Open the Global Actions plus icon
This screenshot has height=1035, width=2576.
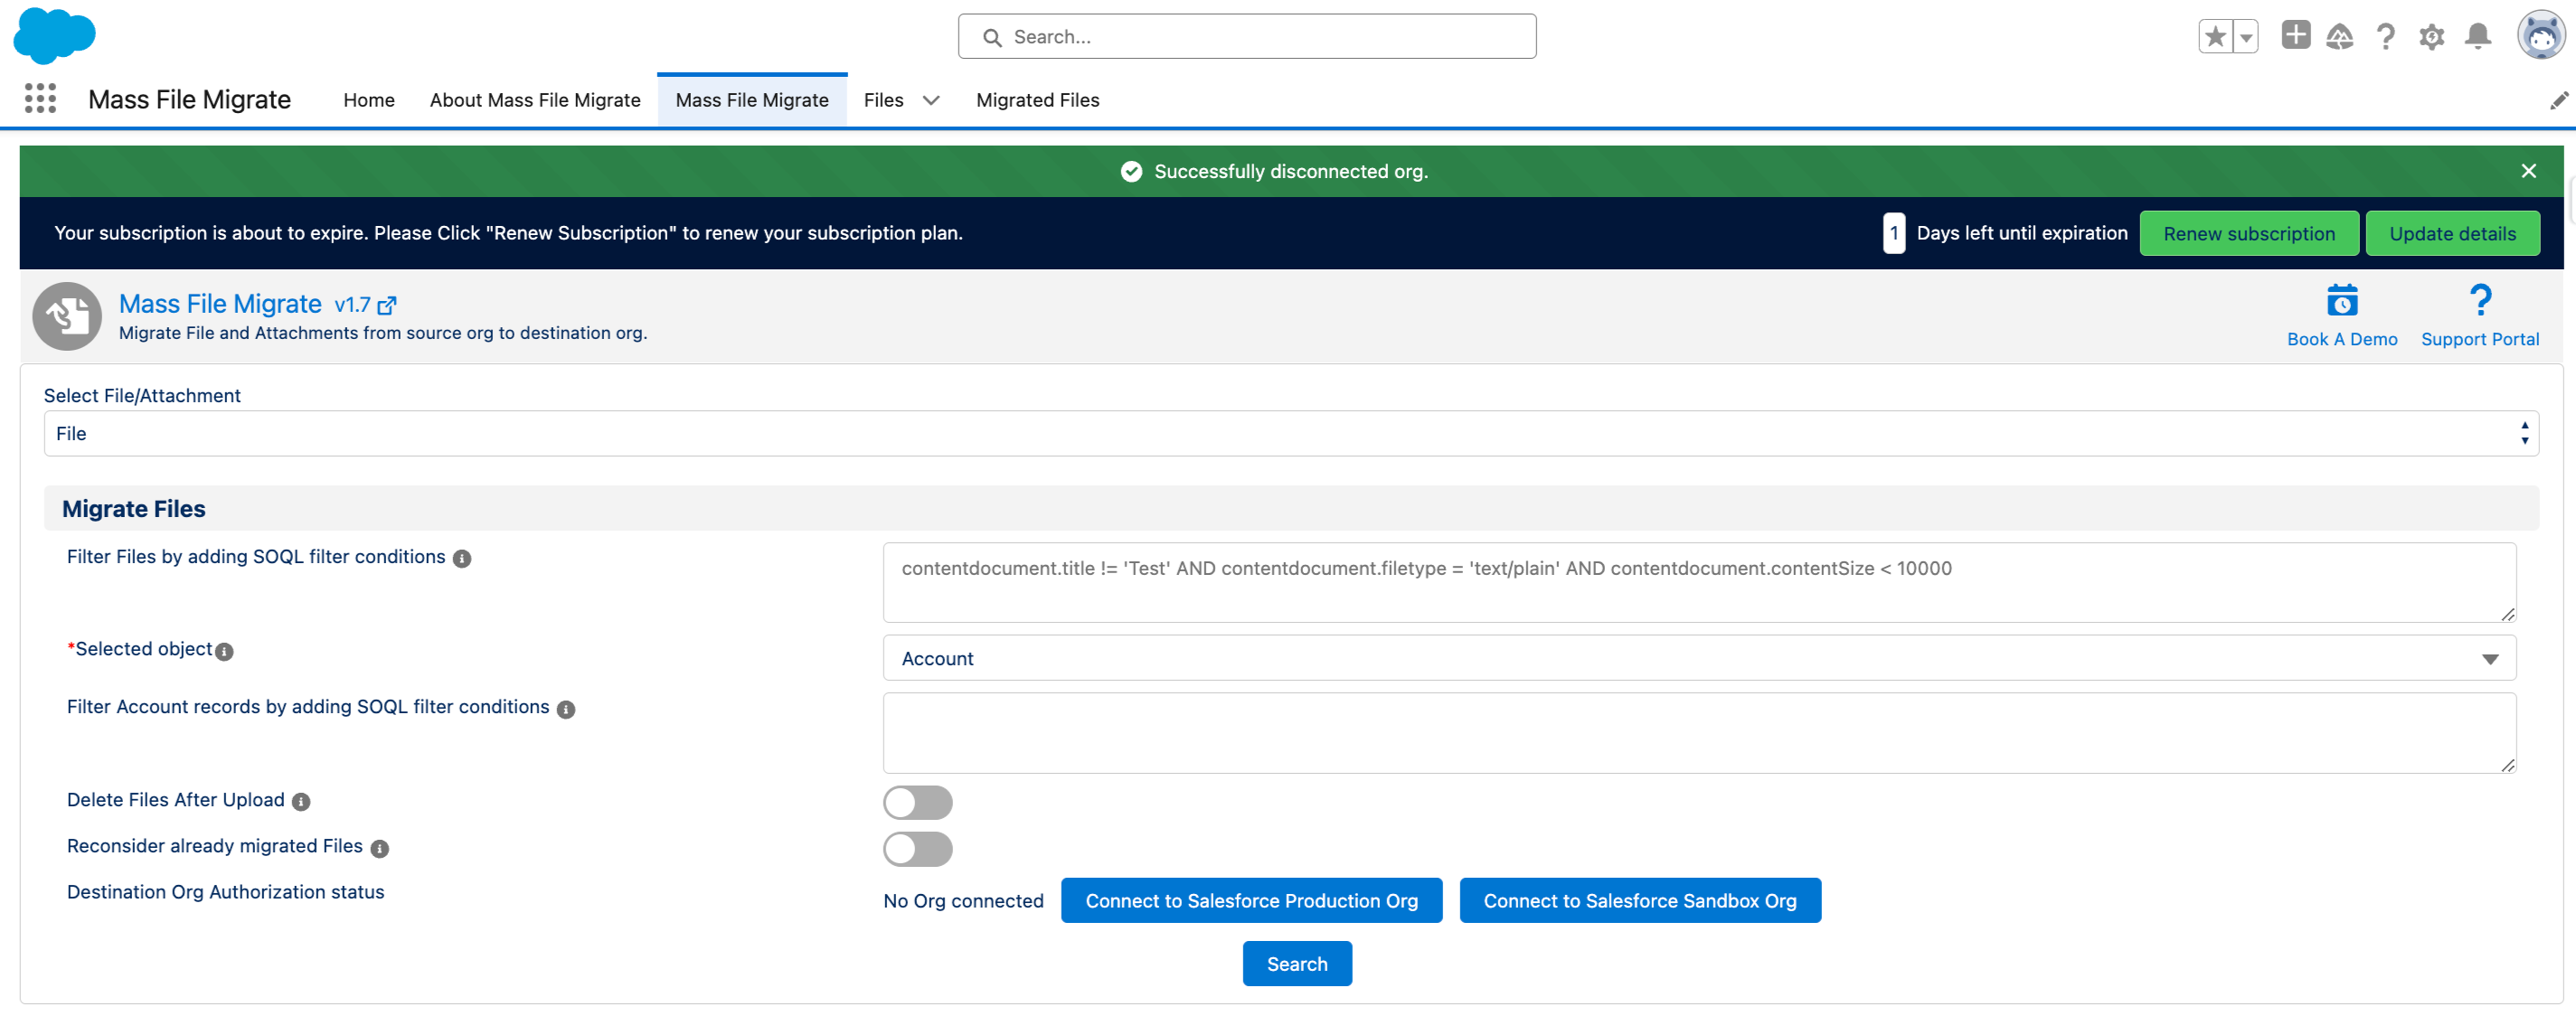[2295, 36]
